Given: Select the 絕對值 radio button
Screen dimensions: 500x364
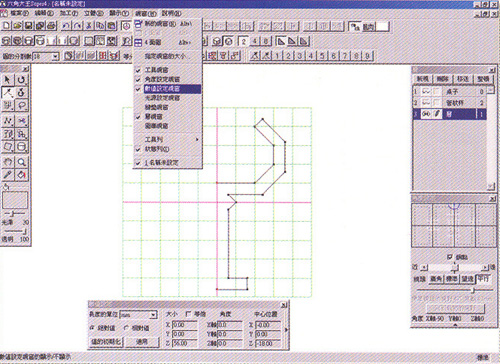Looking at the screenshot, I should tap(92, 328).
